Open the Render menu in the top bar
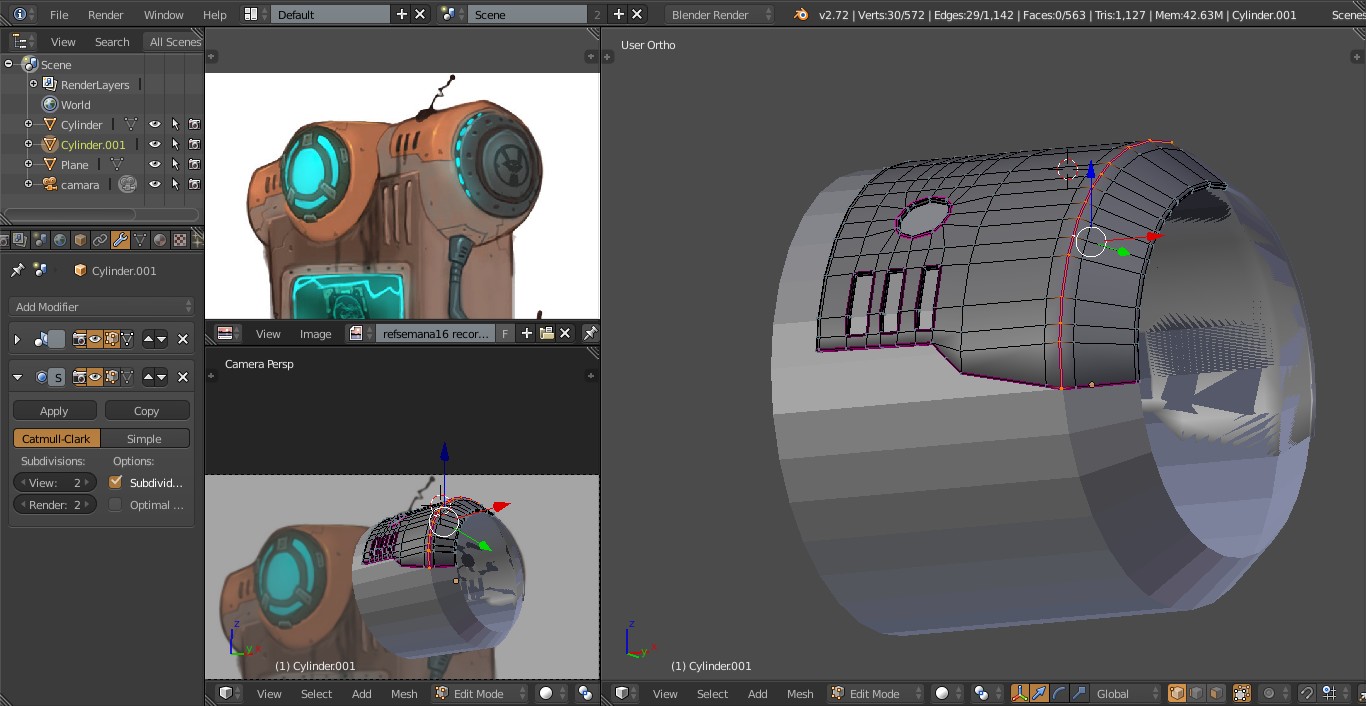 click(x=106, y=14)
